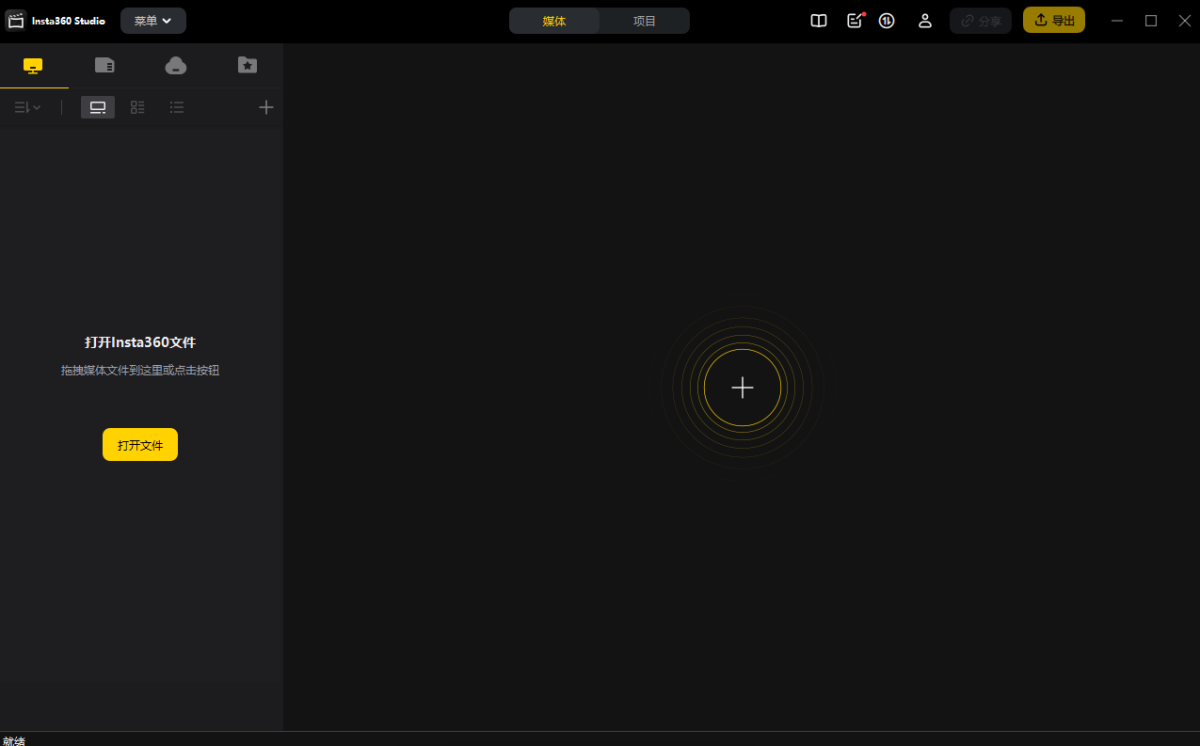
Task: Switch to list view mode
Action: click(177, 107)
